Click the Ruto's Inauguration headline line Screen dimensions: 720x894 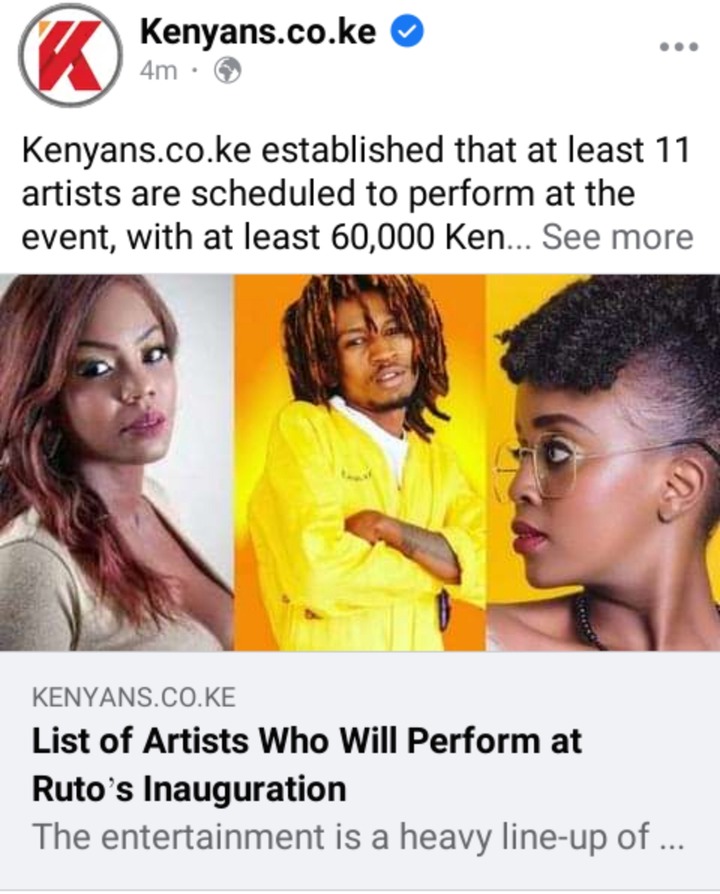[189, 789]
